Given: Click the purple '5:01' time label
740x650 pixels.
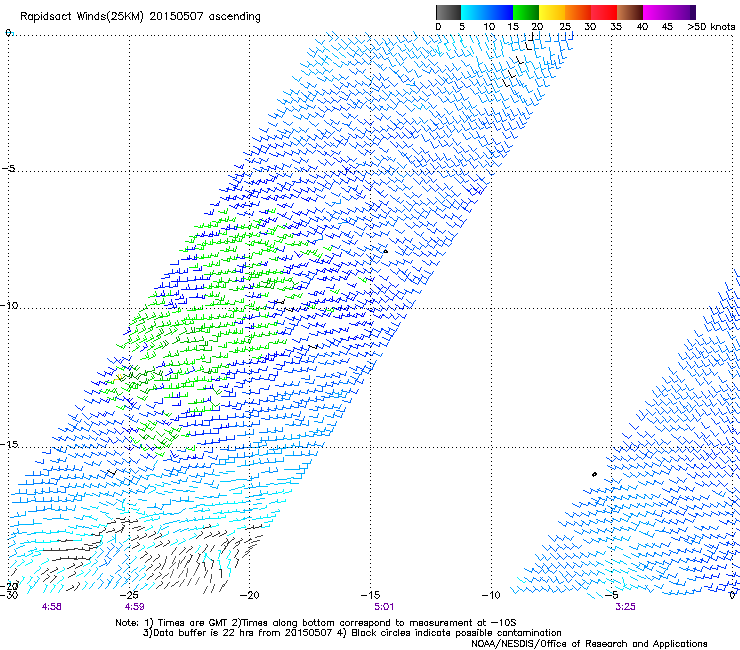Looking at the screenshot, I should click(384, 607).
